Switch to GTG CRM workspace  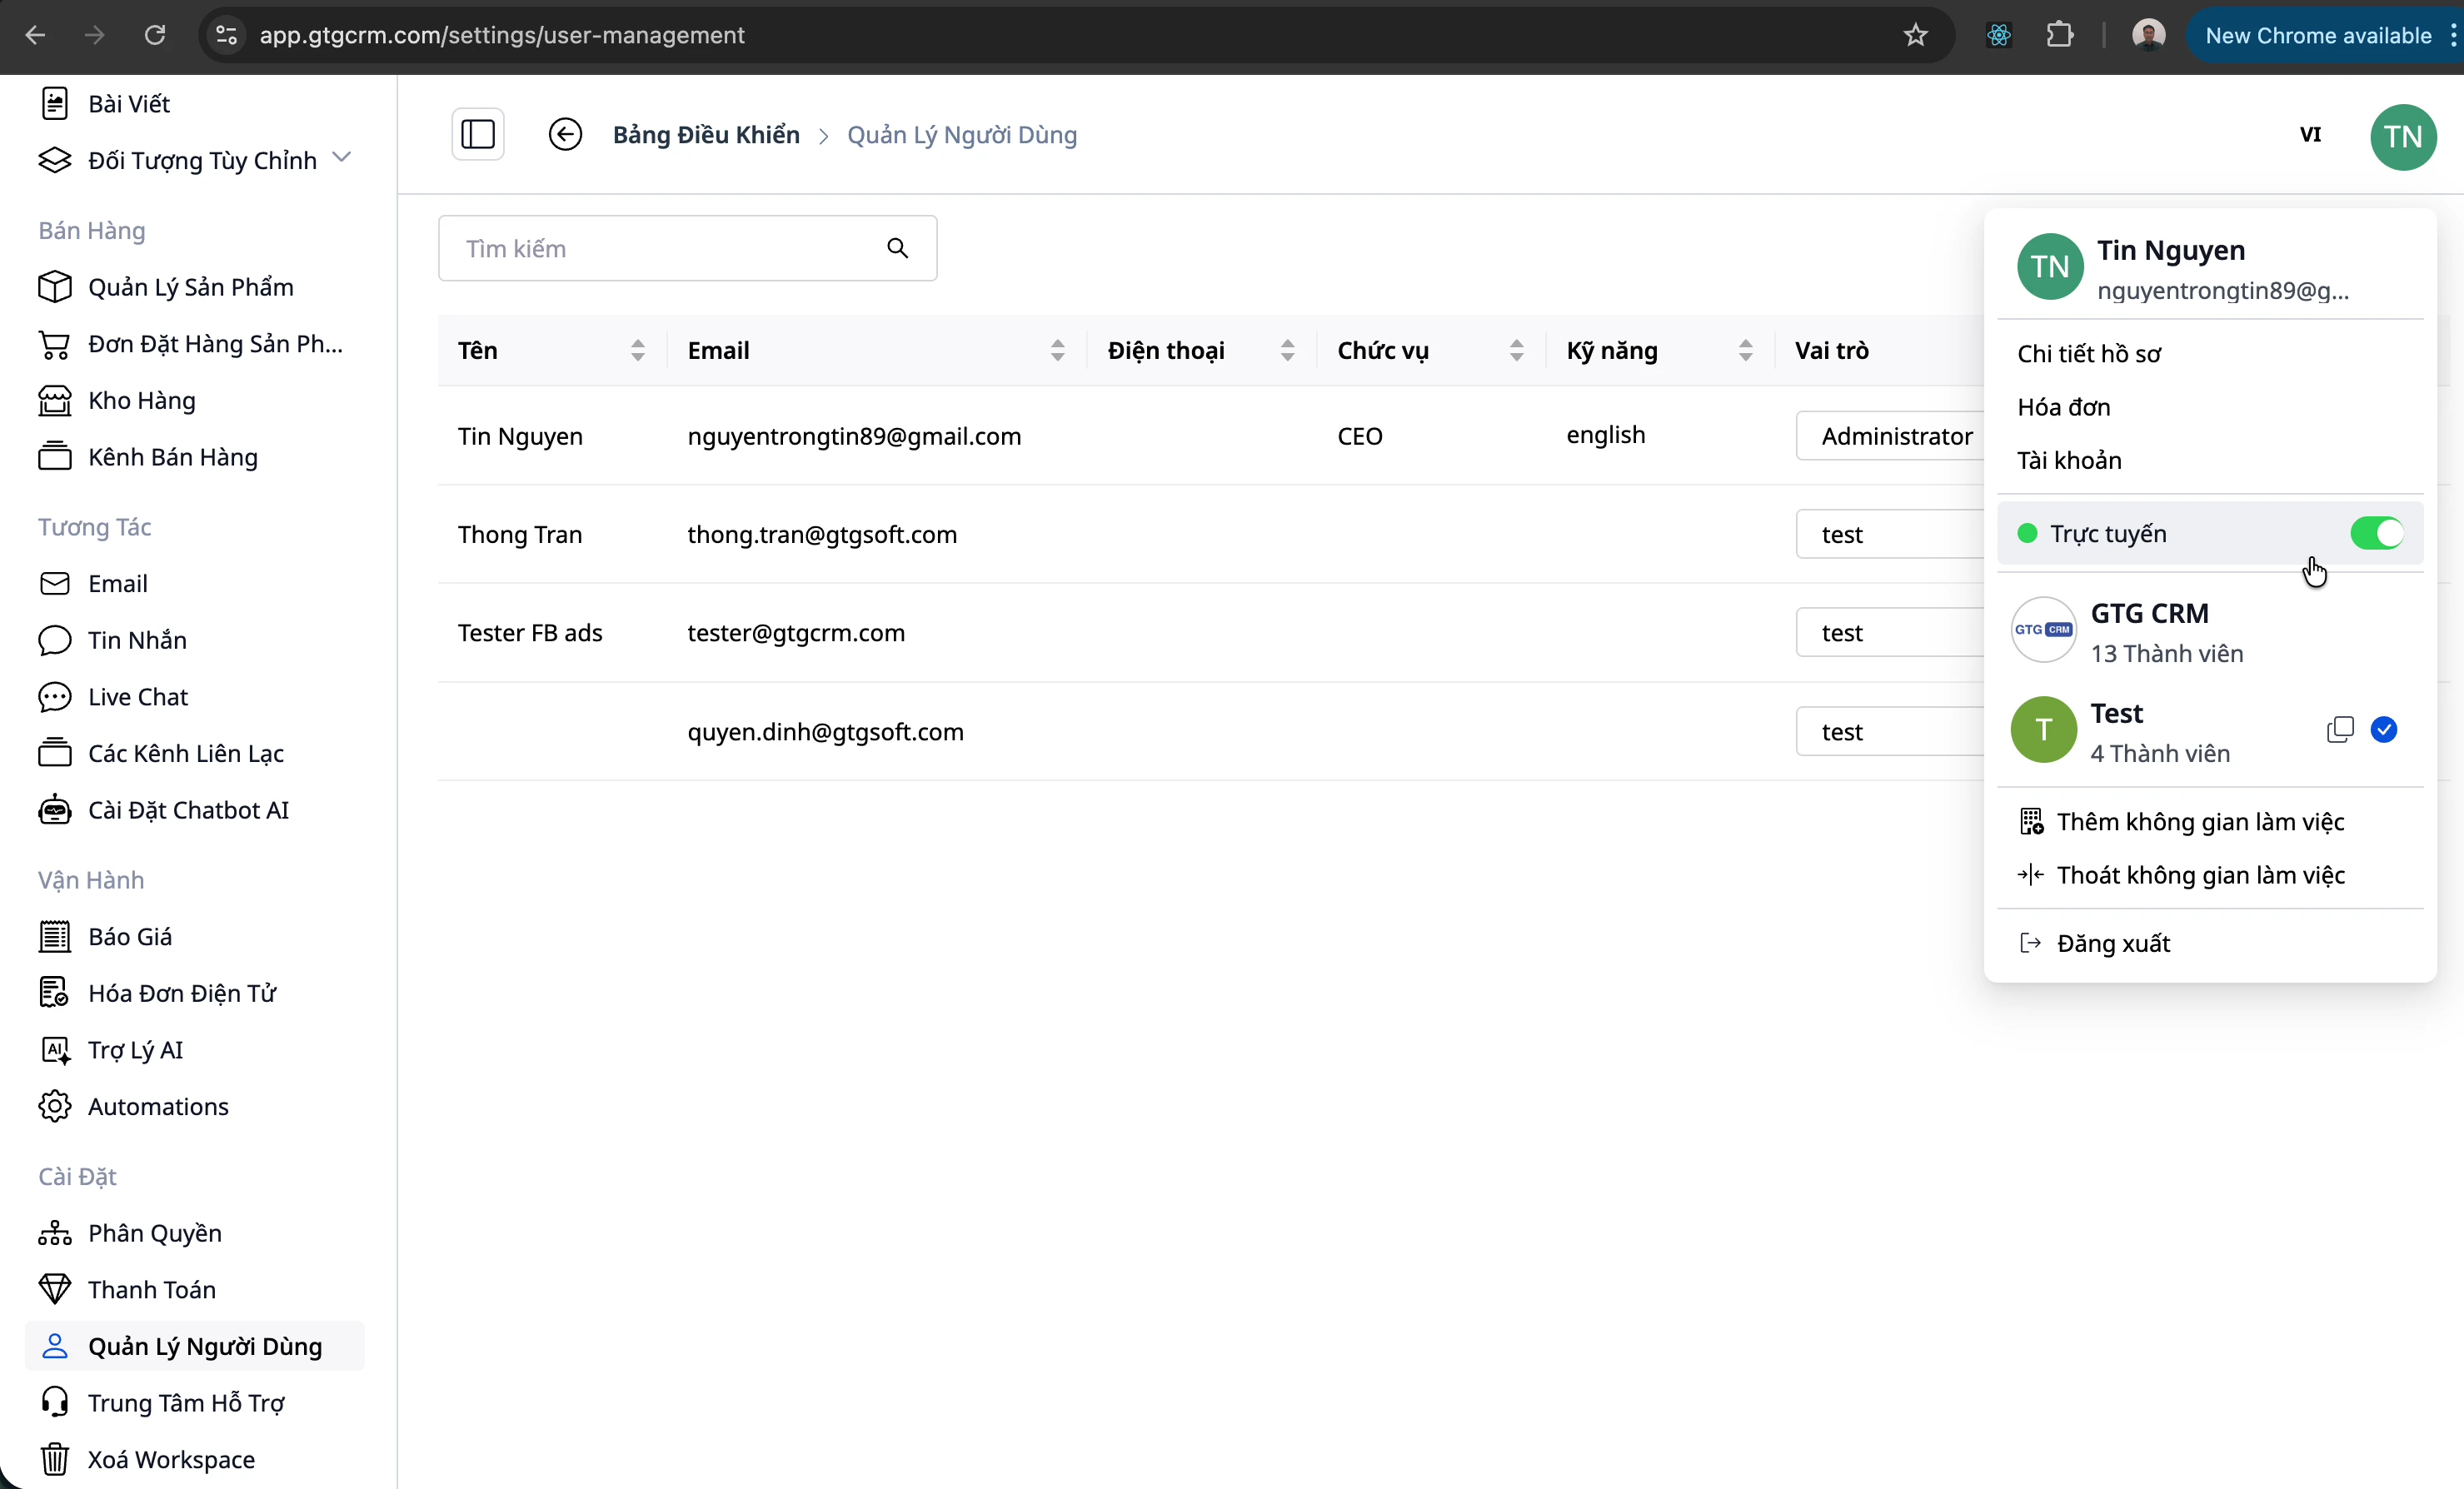[x=2150, y=631]
